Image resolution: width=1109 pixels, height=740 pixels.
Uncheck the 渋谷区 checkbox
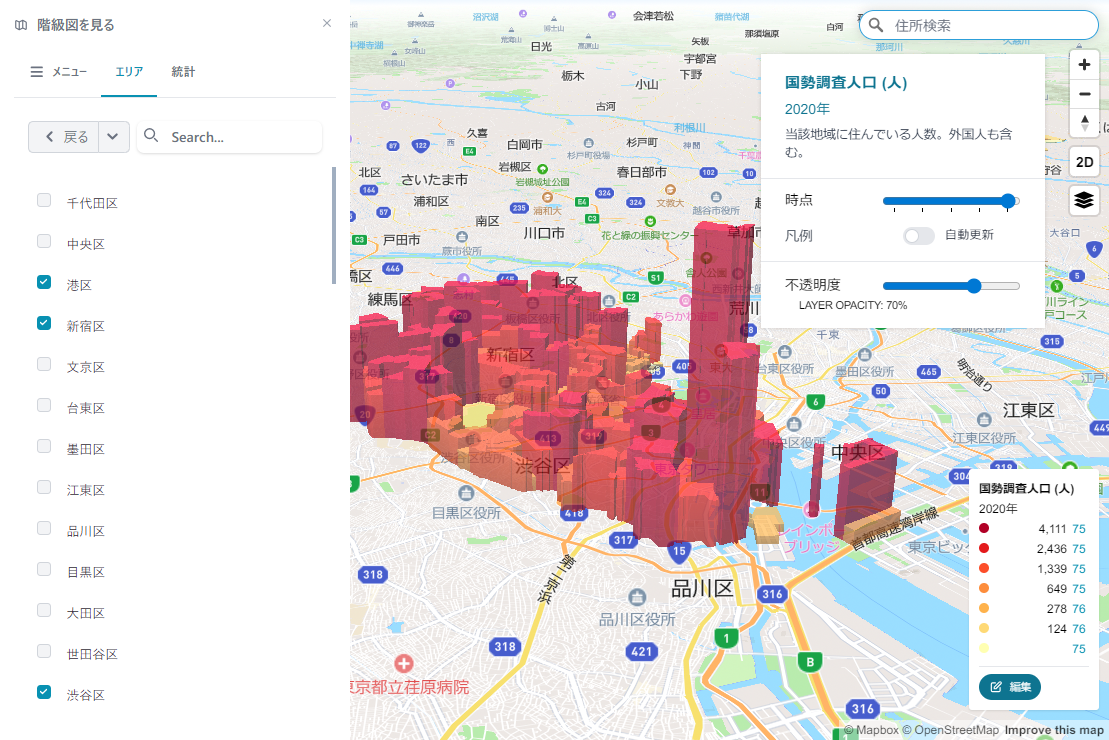(44, 693)
